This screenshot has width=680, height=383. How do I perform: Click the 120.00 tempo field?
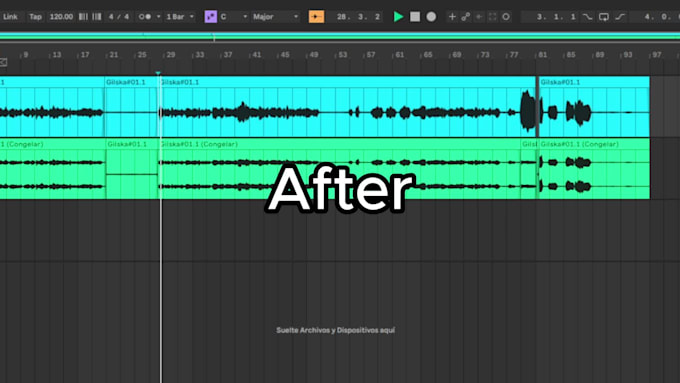61,17
